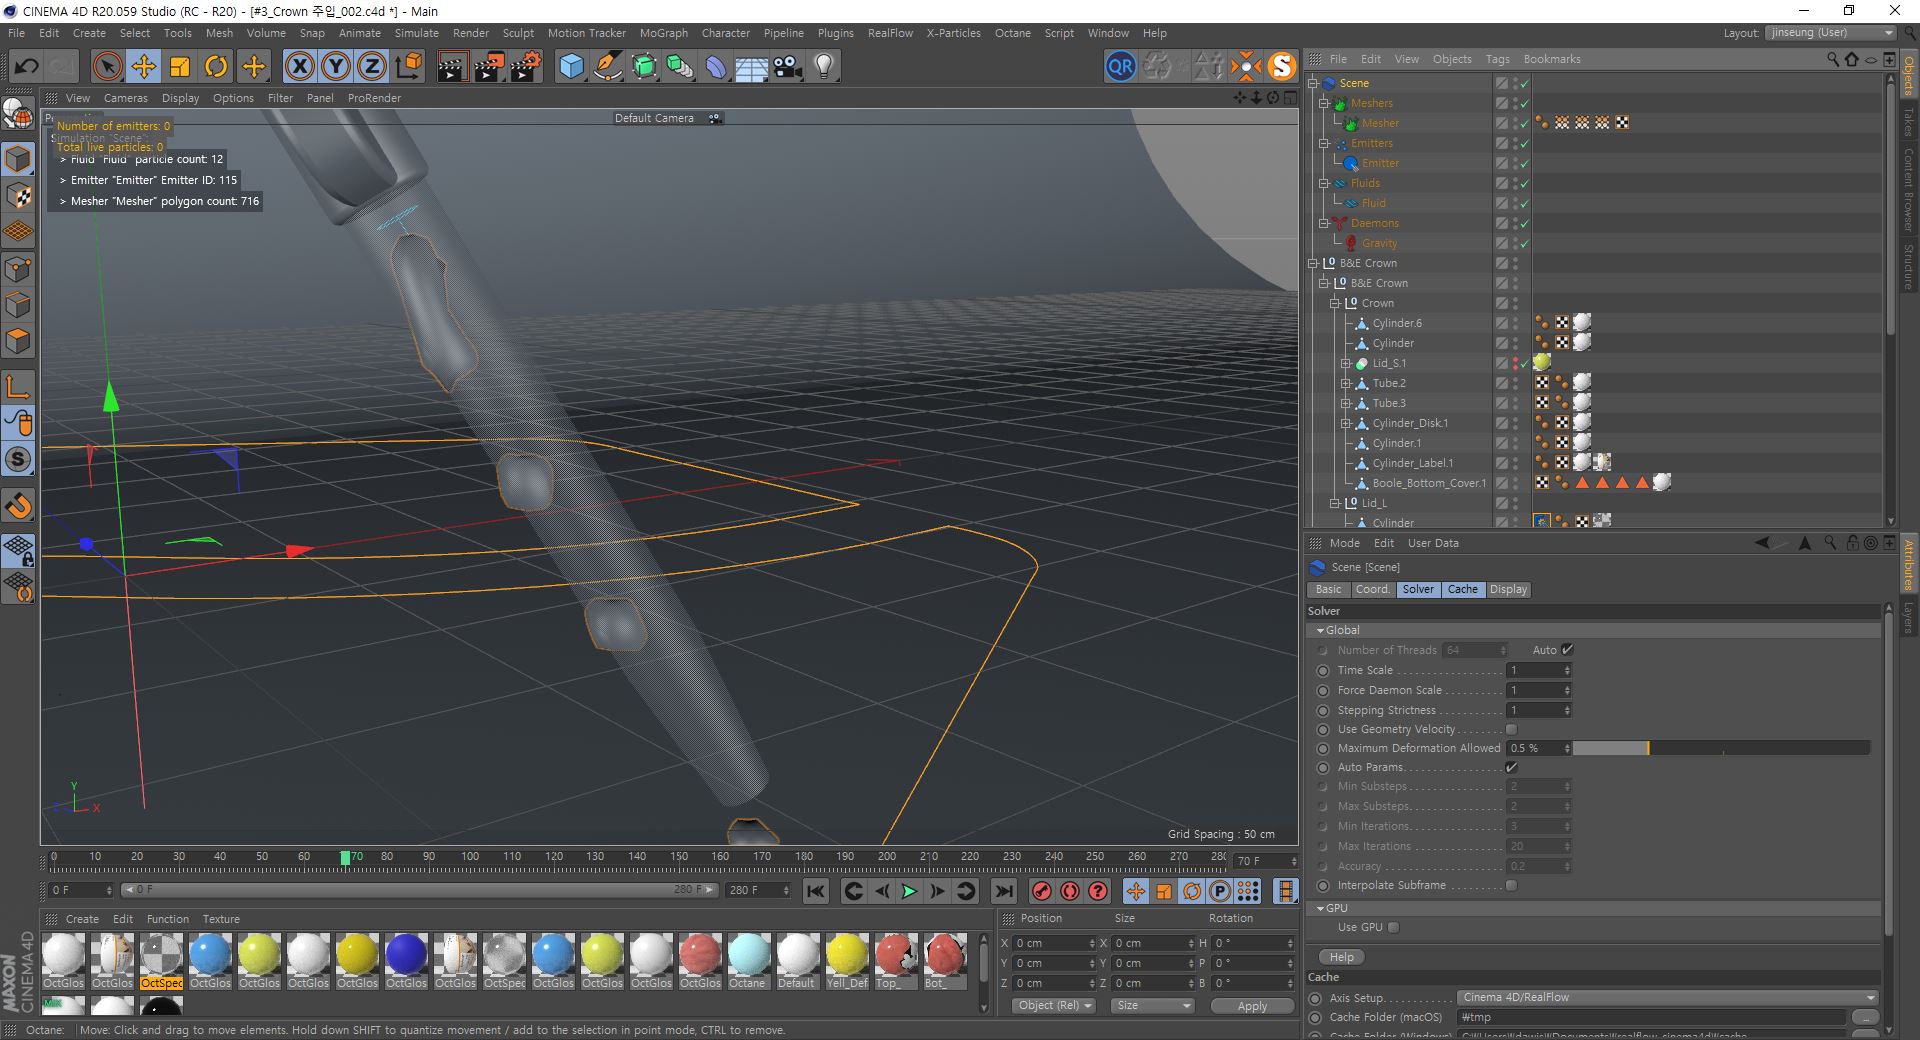Open the Layout jinseung dropdown
Viewport: 1920px width, 1040px height.
pos(1831,33)
